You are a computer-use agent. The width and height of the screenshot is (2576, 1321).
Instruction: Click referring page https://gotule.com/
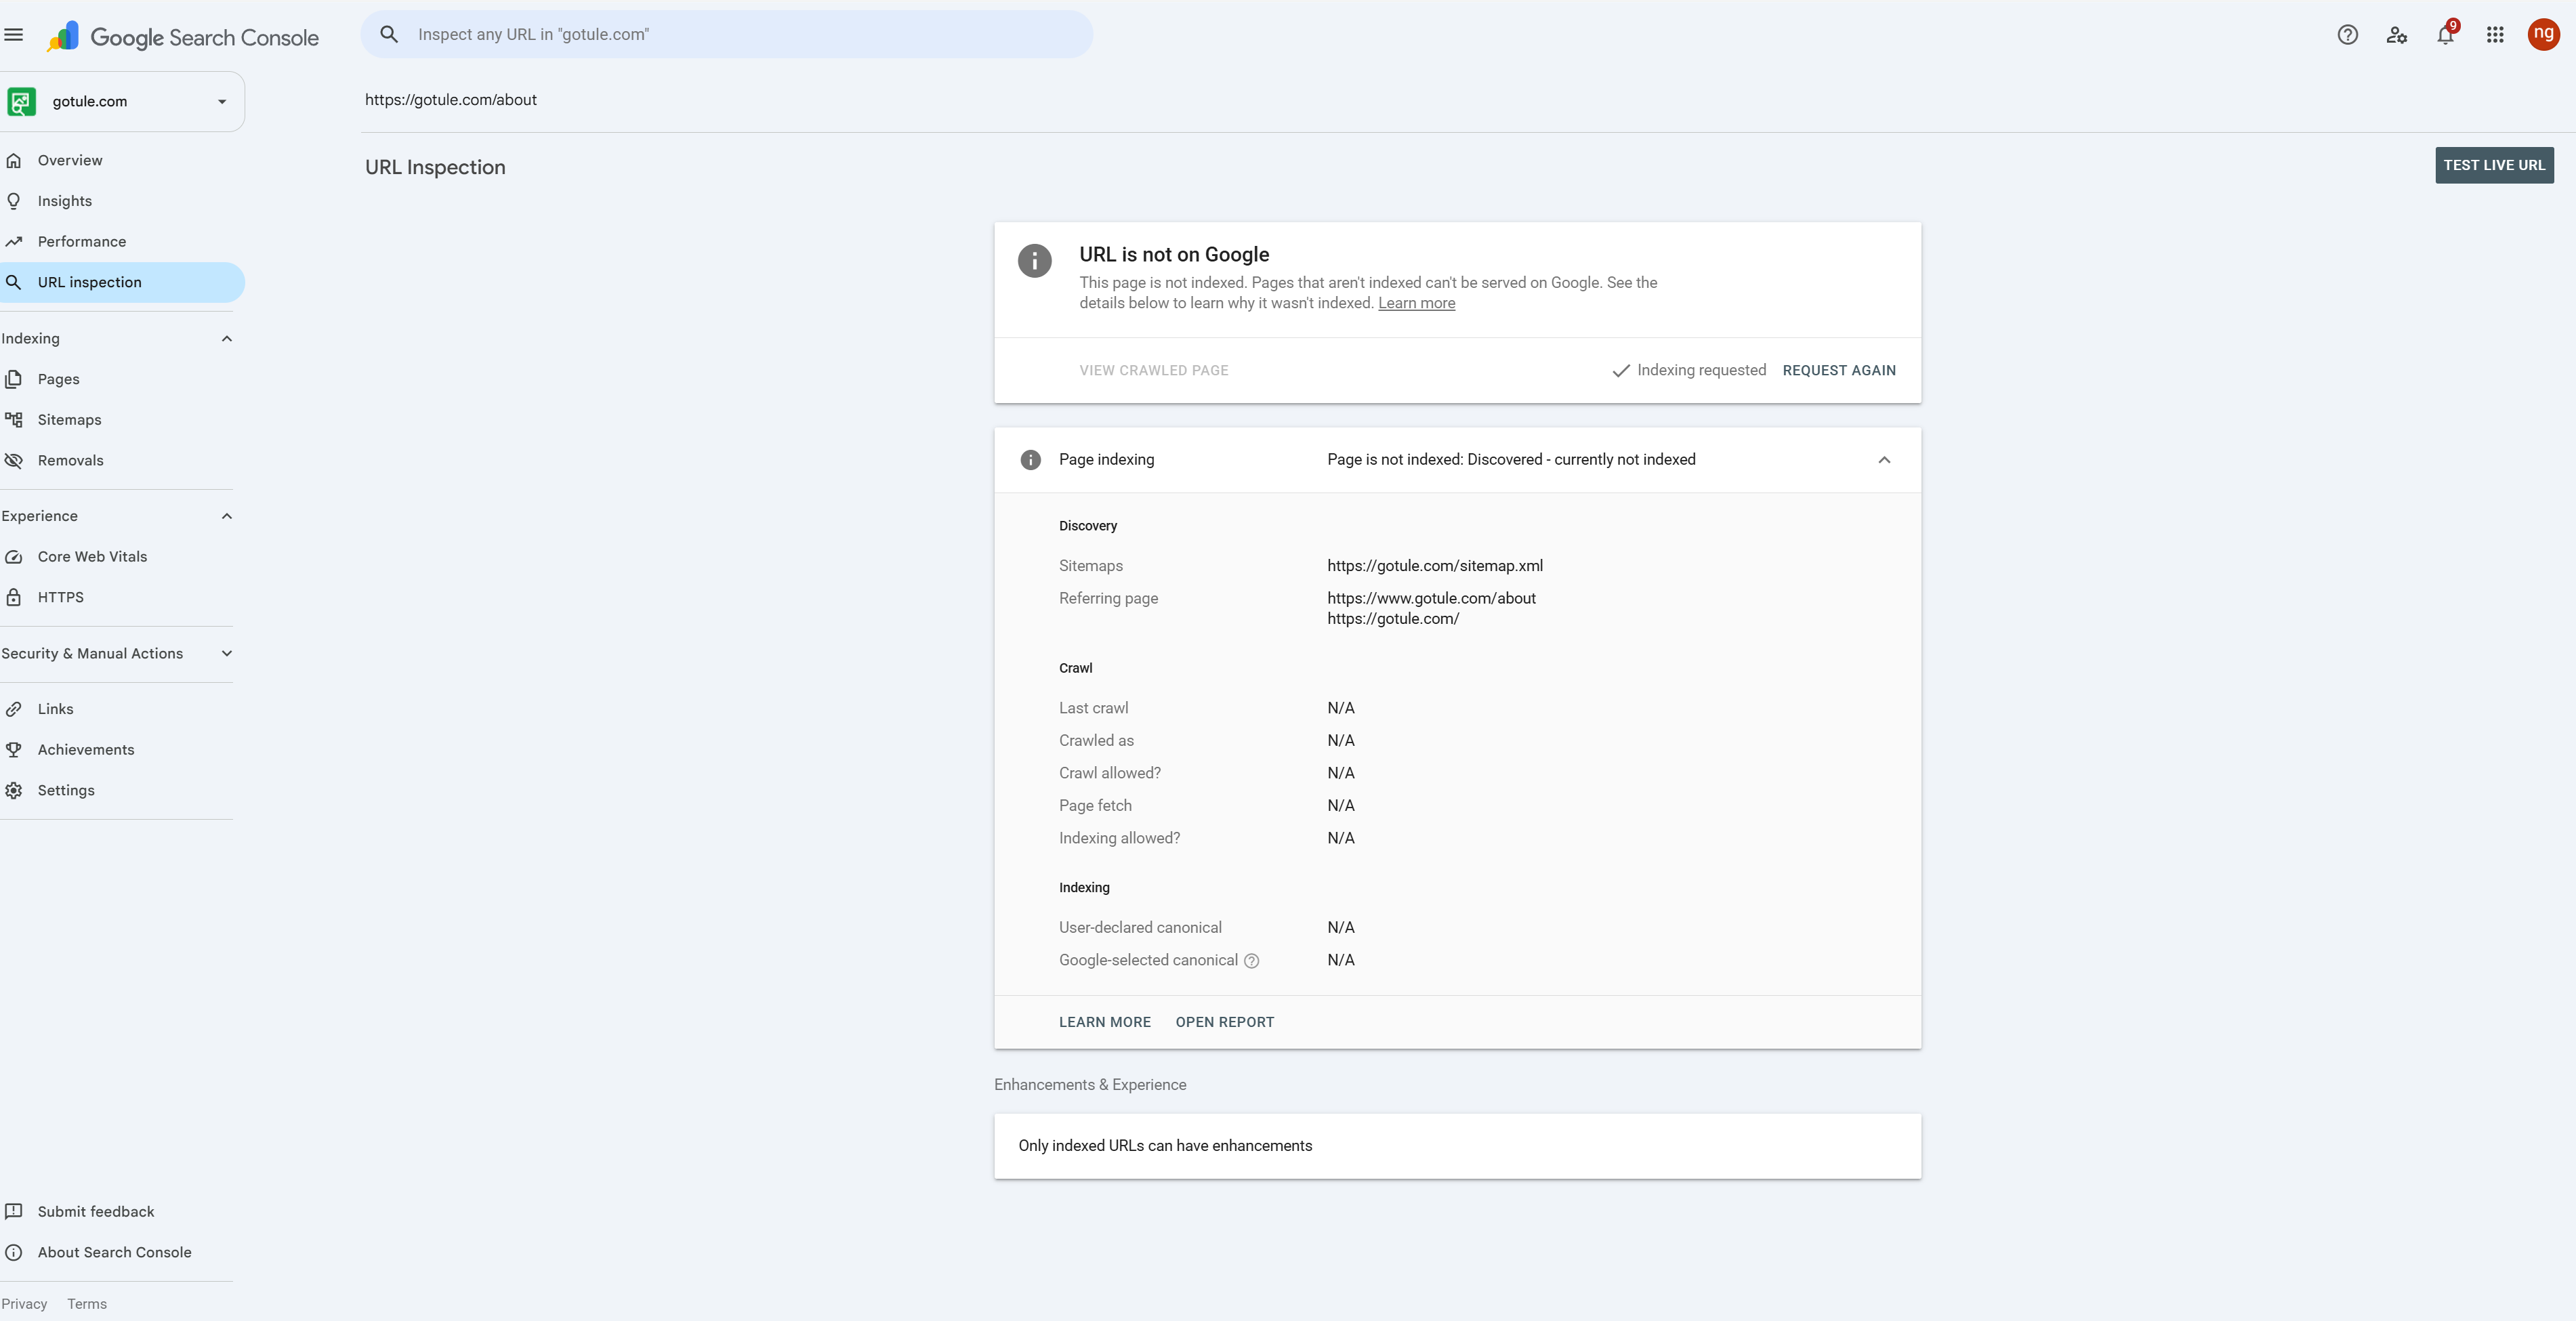1393,619
